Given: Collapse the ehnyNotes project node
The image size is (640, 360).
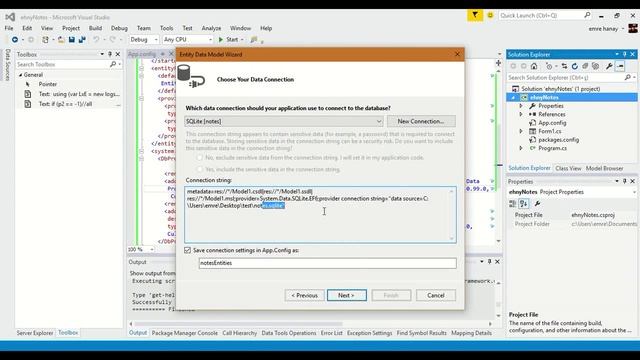Looking at the screenshot, I should click(513, 98).
